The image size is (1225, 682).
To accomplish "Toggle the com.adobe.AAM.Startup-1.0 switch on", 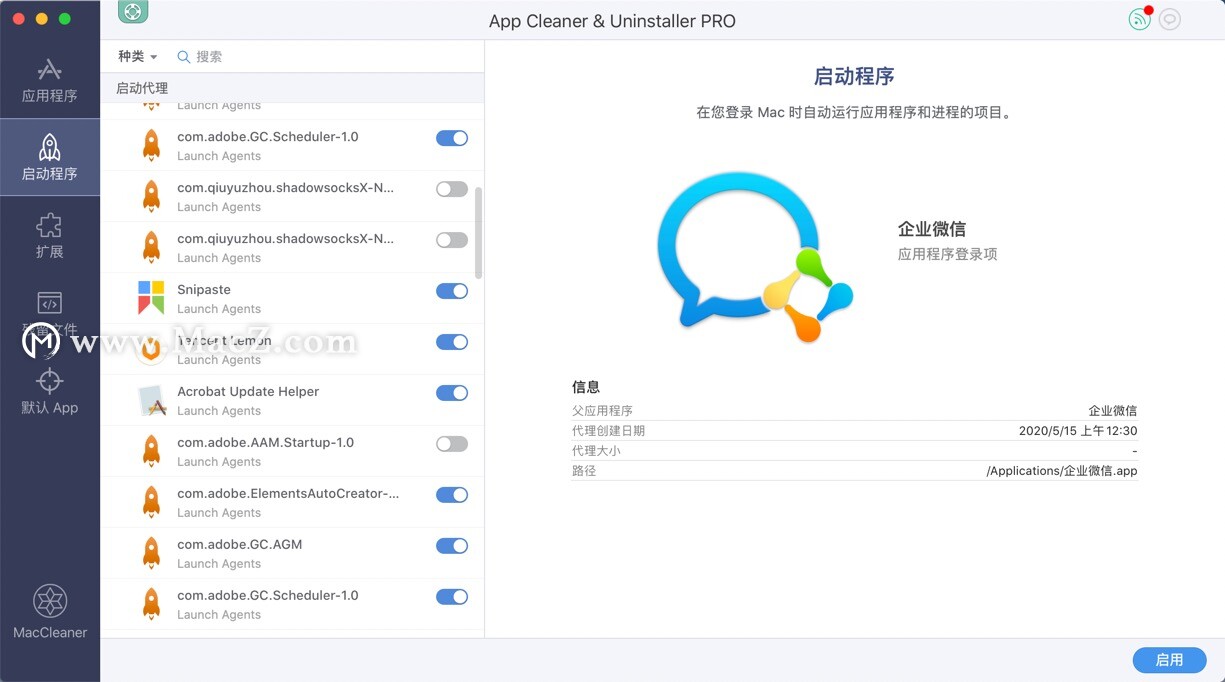I will (x=451, y=443).
